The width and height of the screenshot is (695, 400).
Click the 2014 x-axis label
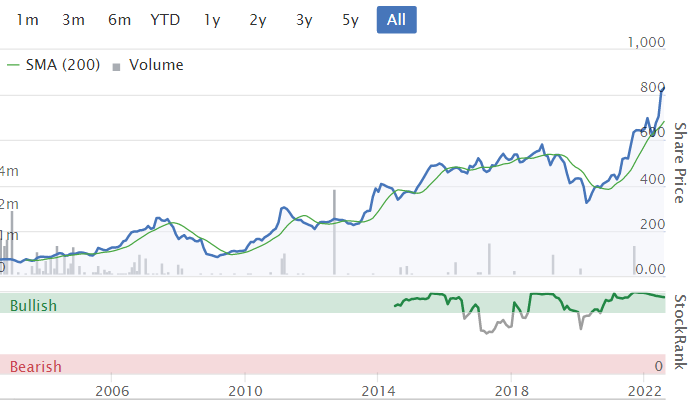(x=378, y=391)
